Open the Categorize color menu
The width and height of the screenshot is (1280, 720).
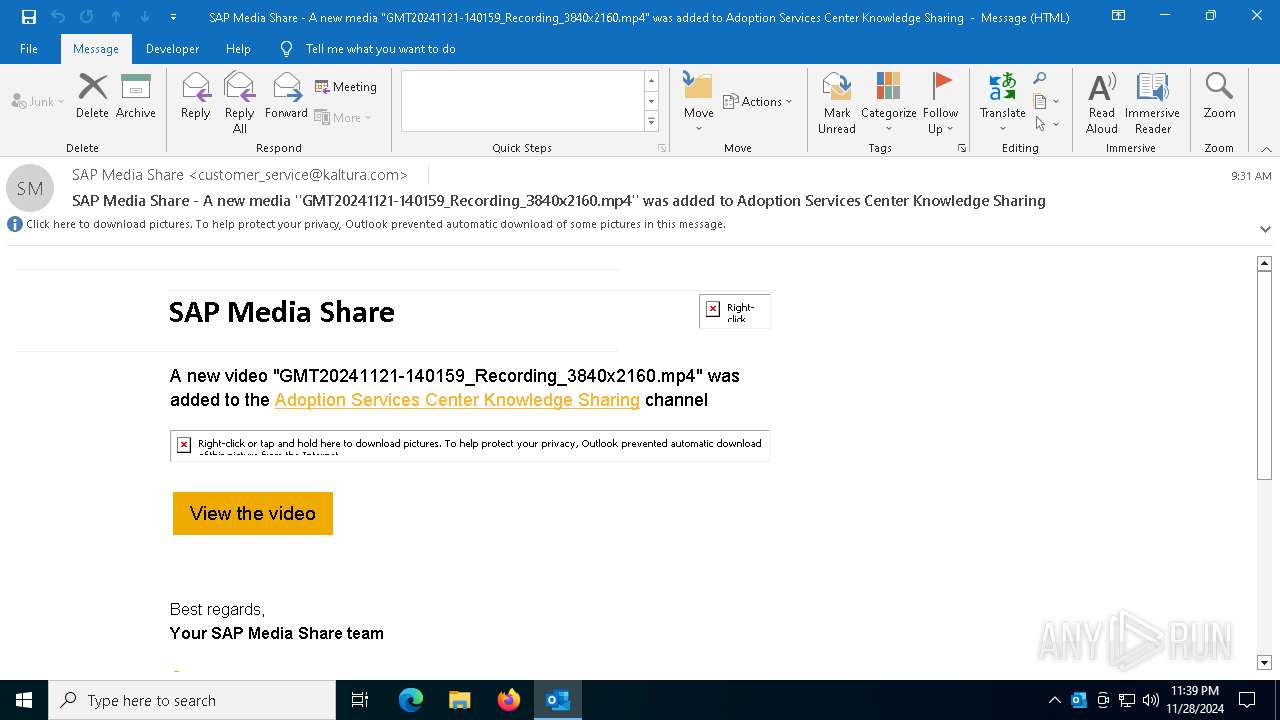[888, 102]
